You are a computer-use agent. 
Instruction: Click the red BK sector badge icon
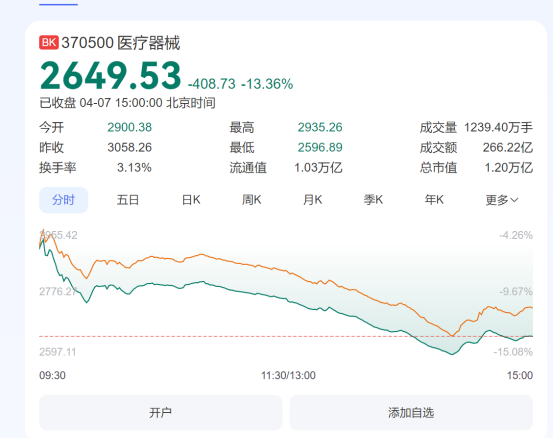click(x=49, y=43)
